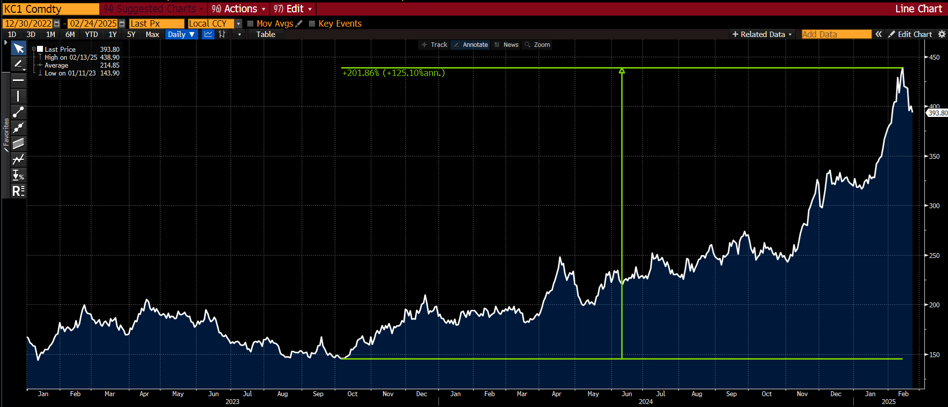Image resolution: width=948 pixels, height=407 pixels.
Task: Select the 6M range tab
Action: click(x=70, y=34)
